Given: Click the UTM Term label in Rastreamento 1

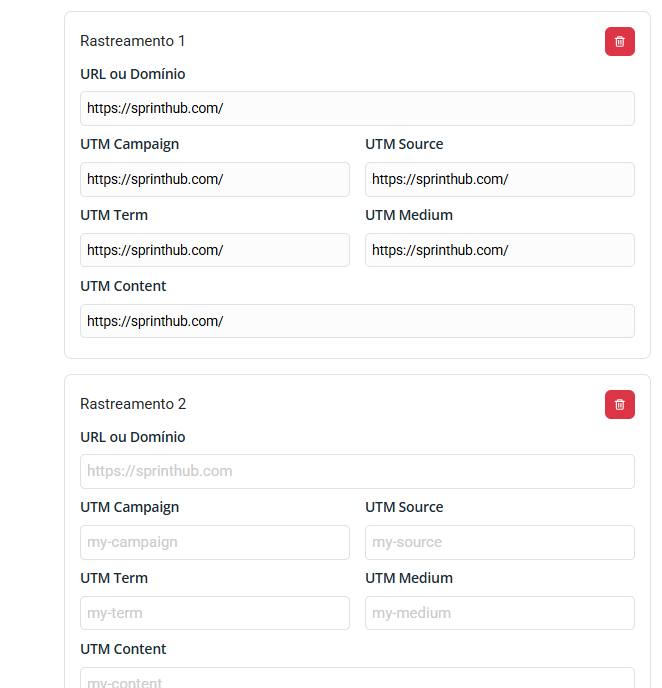Looking at the screenshot, I should pos(114,215).
